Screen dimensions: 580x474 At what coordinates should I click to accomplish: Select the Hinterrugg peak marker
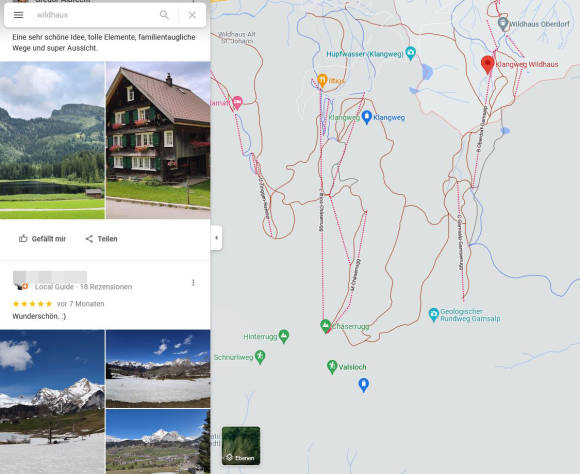coord(284,336)
